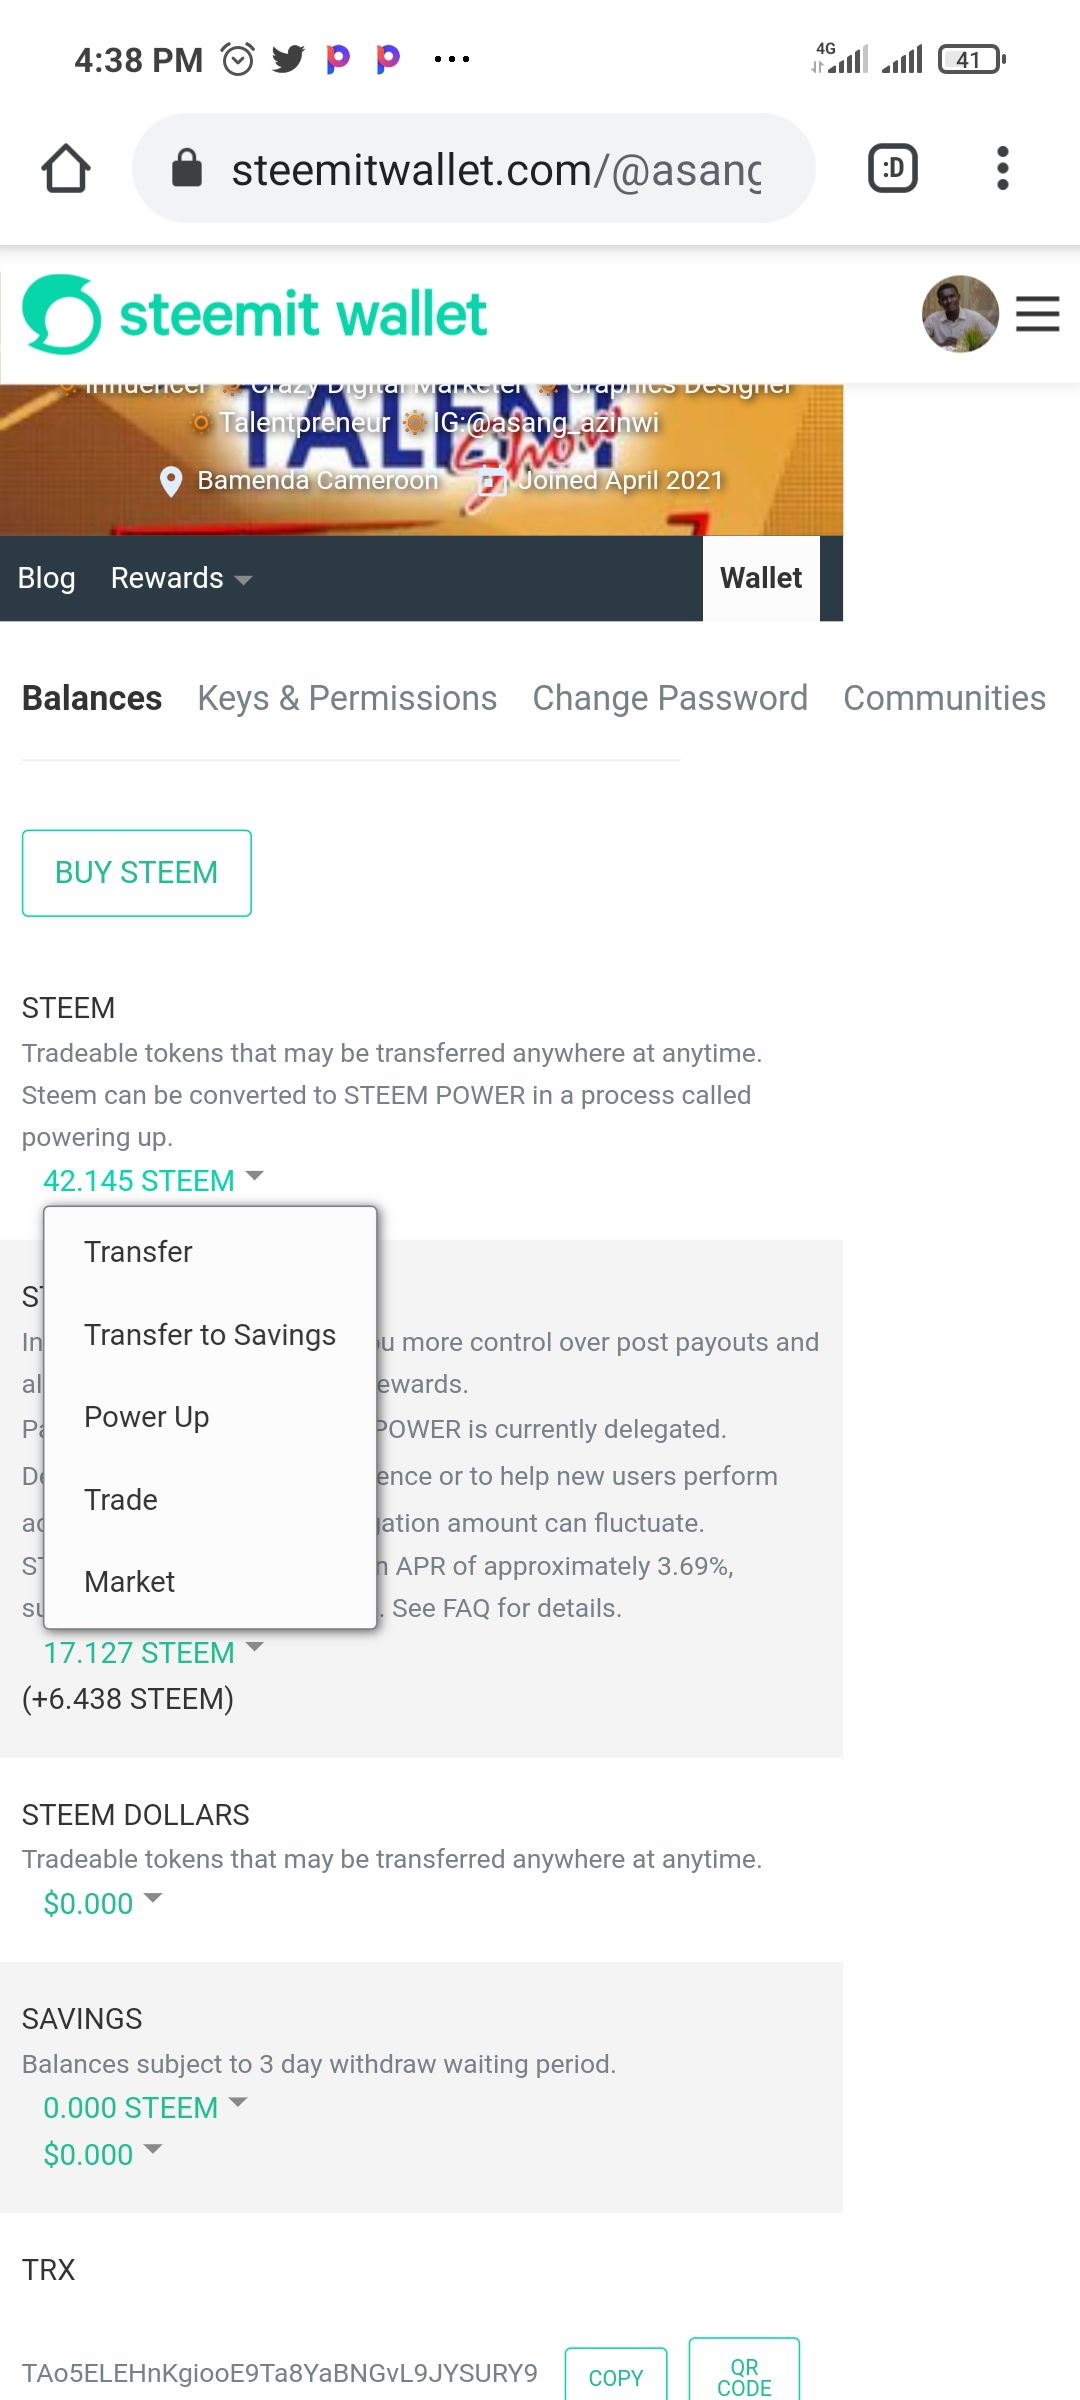The image size is (1080, 2400).
Task: Open the Change Password tab
Action: pos(669,698)
